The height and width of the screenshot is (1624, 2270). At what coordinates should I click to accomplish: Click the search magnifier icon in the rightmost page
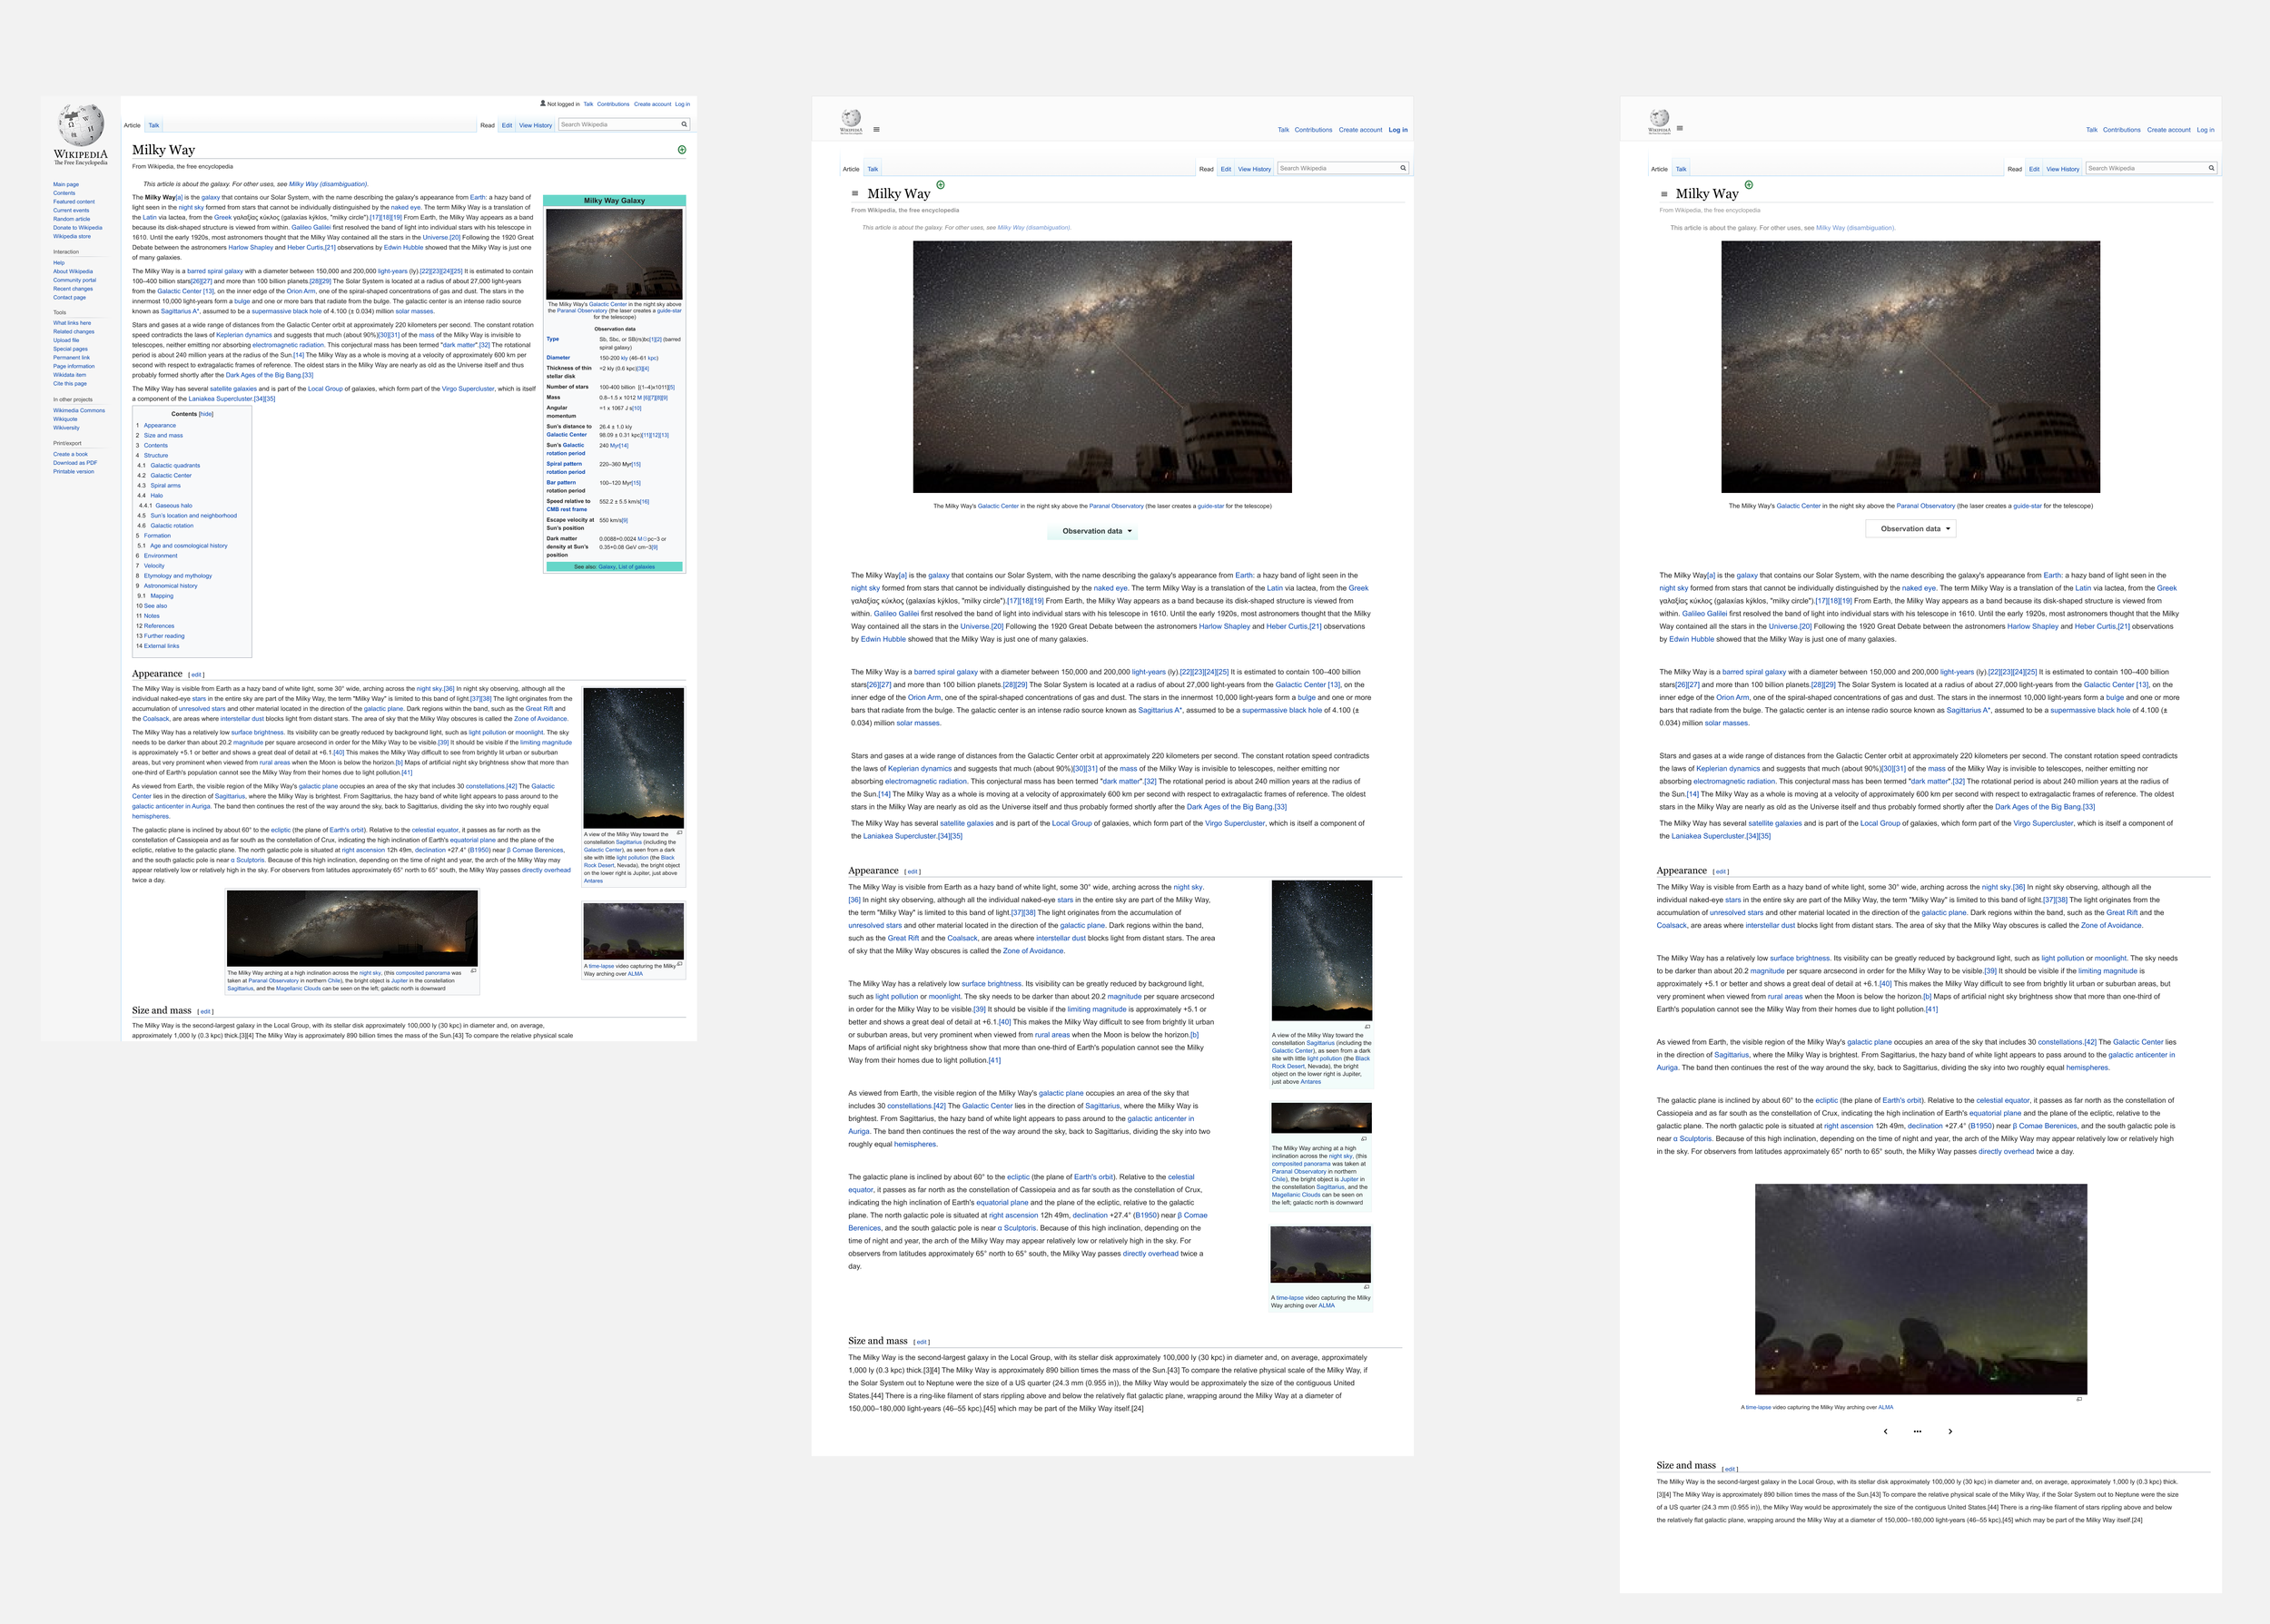(x=2211, y=168)
